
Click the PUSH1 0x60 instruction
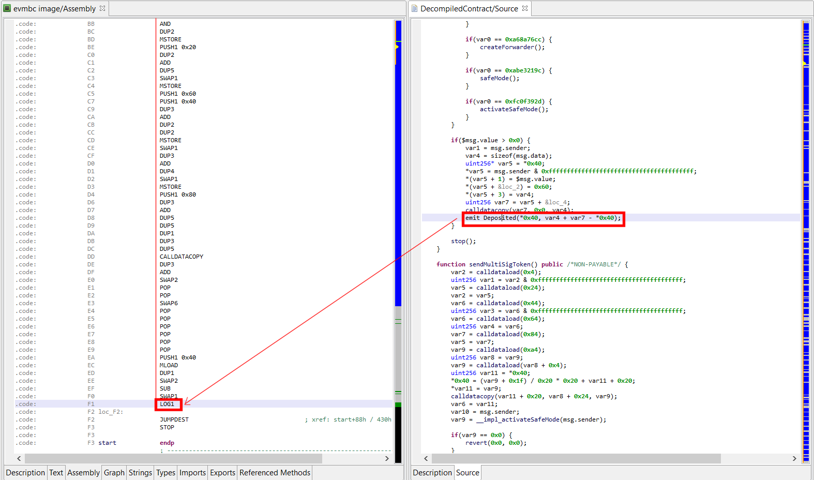tap(178, 94)
